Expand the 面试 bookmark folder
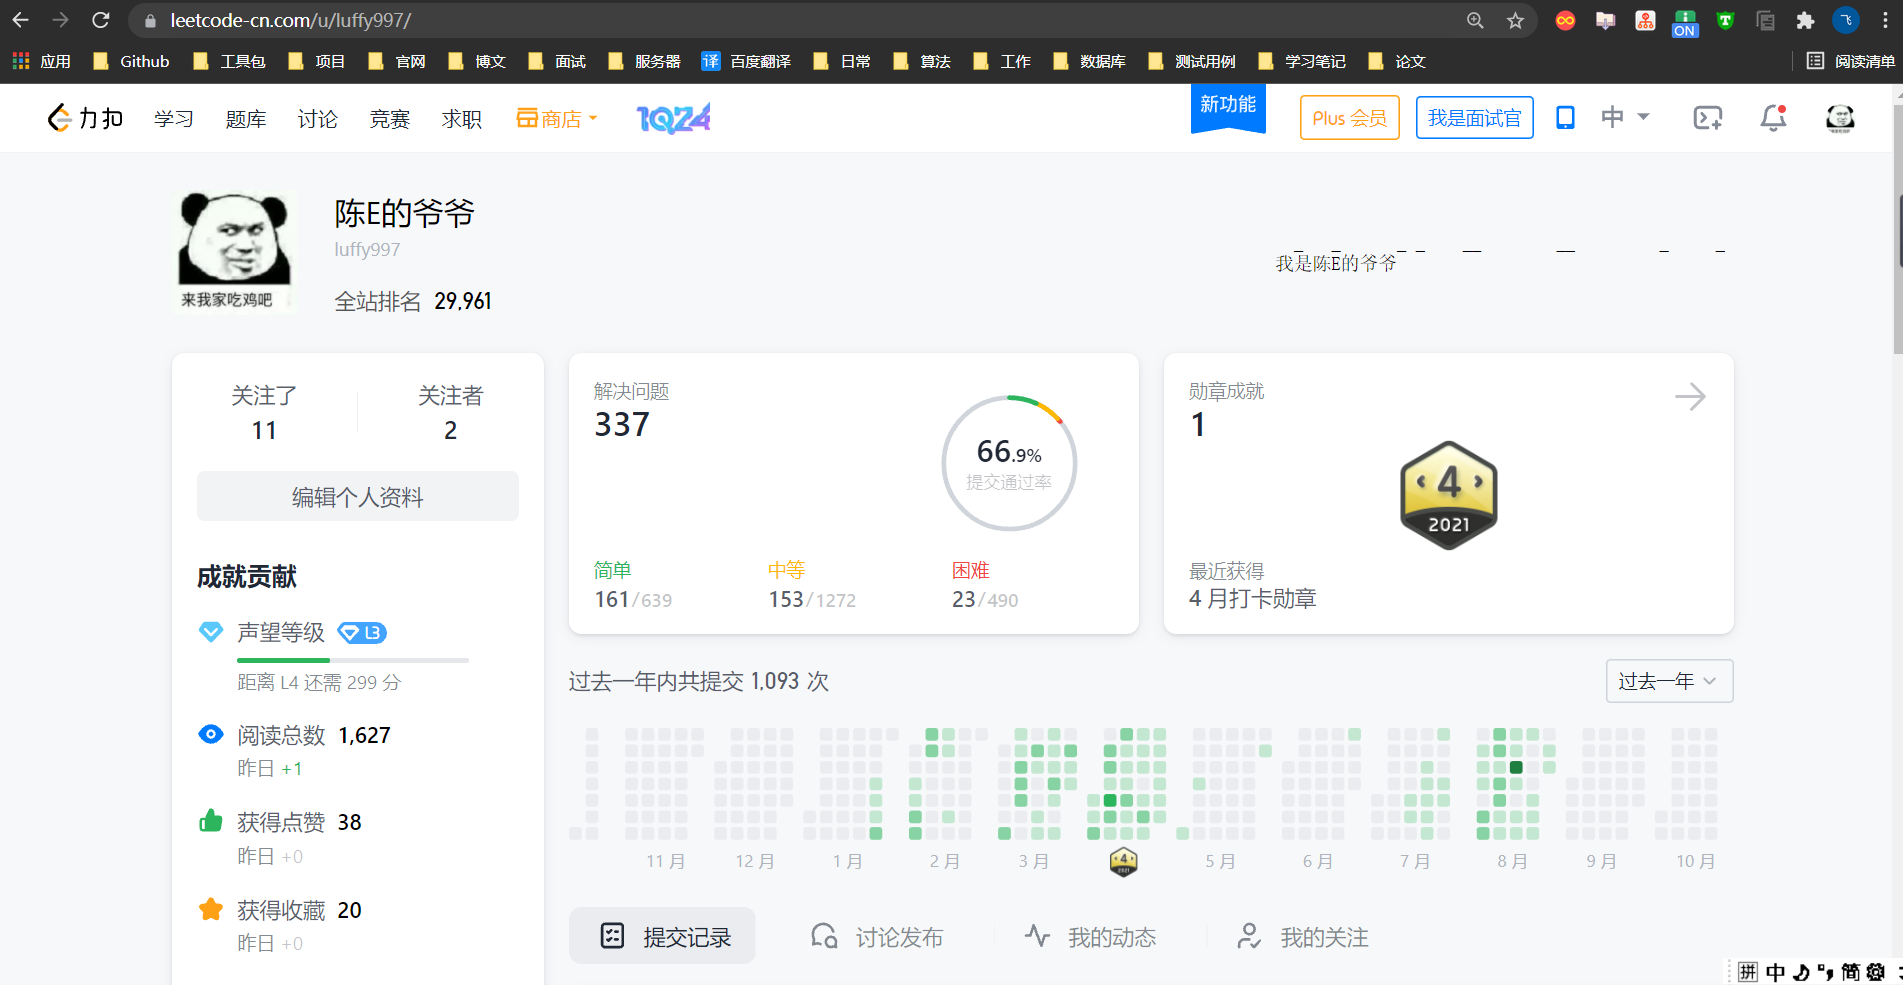 (557, 61)
